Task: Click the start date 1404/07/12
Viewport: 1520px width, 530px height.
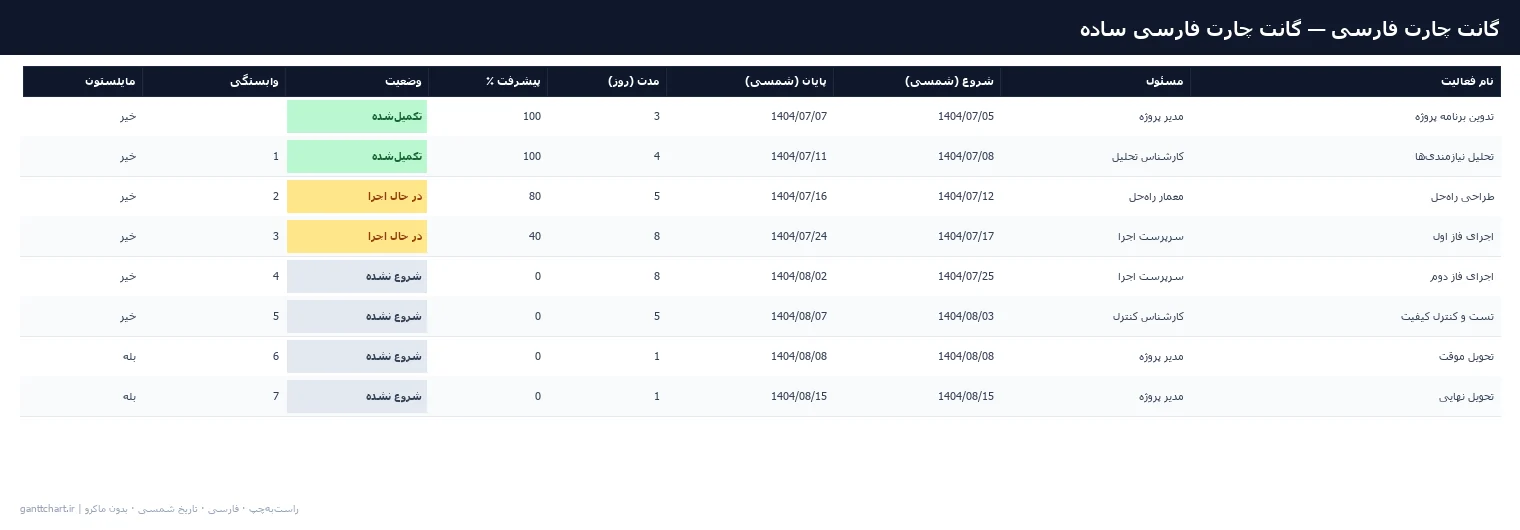Action: (x=966, y=197)
